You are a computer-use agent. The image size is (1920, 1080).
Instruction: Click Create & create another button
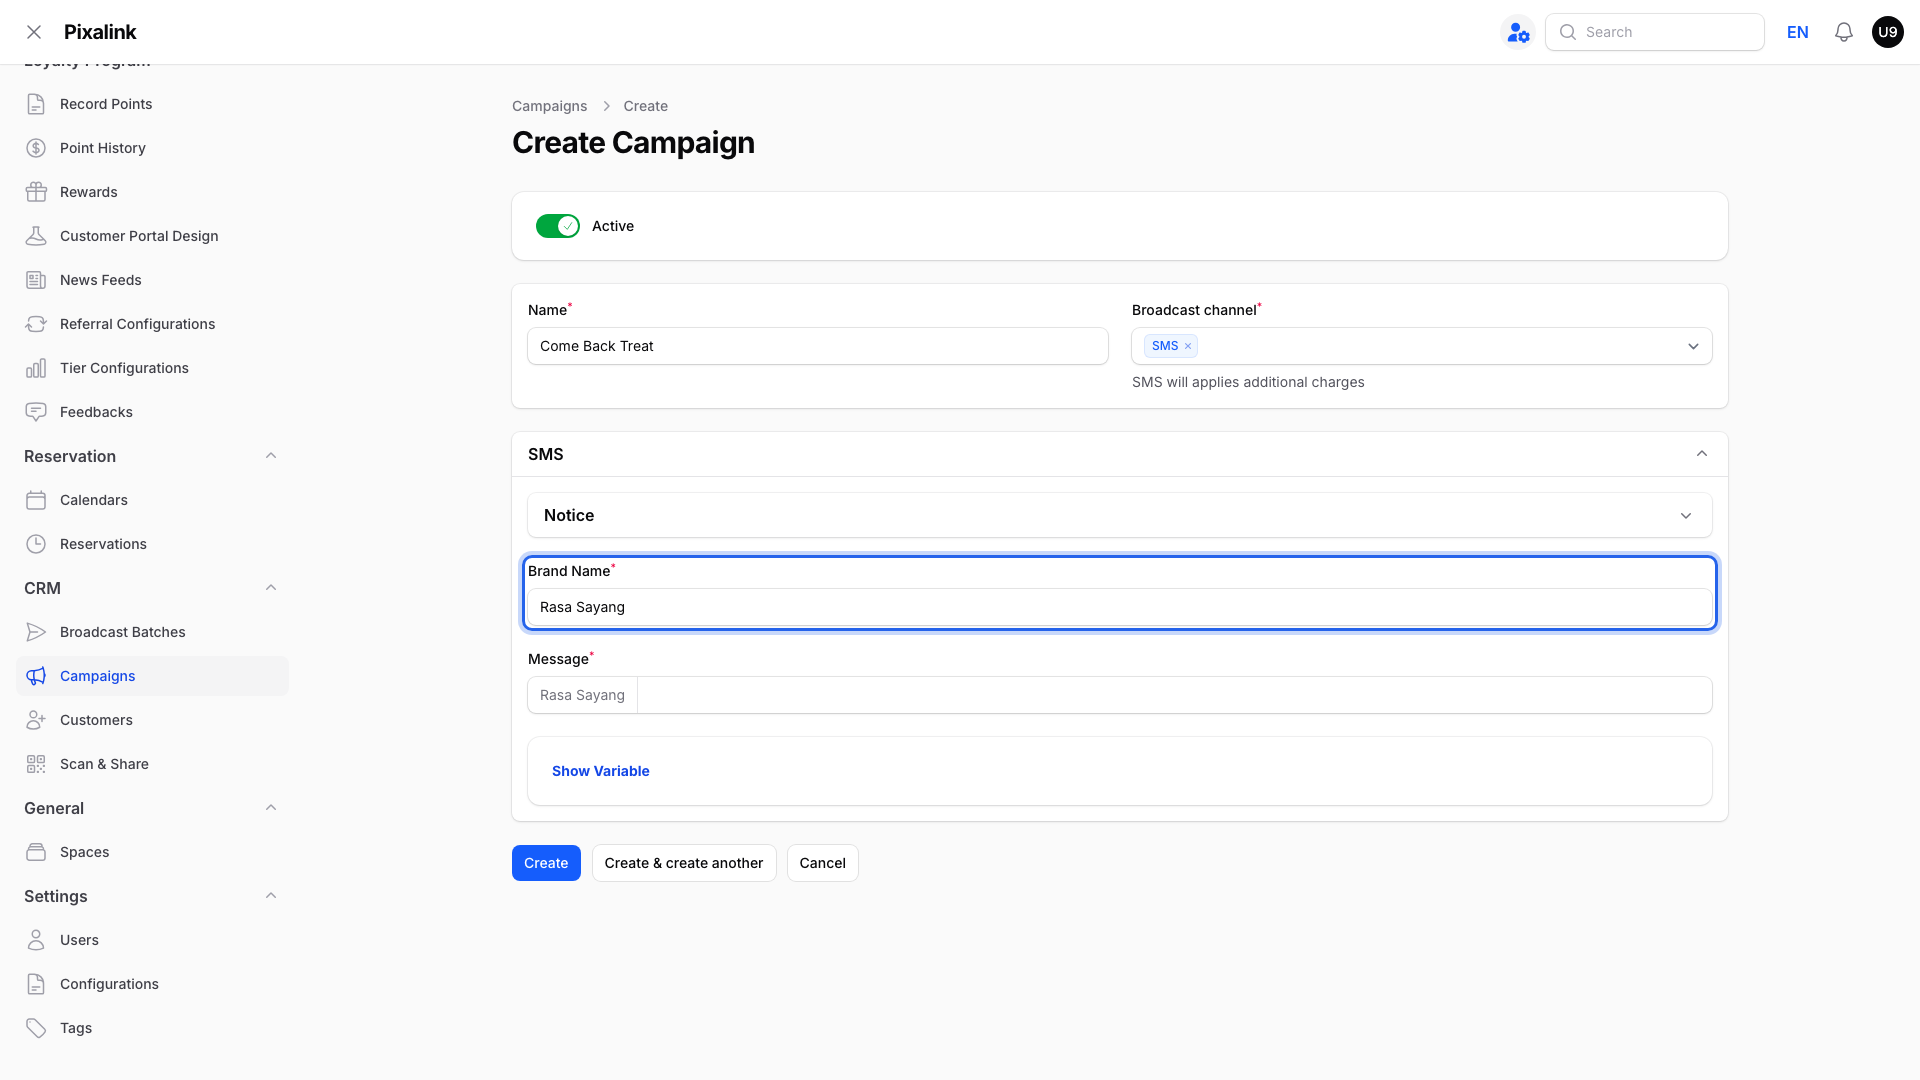click(x=684, y=863)
